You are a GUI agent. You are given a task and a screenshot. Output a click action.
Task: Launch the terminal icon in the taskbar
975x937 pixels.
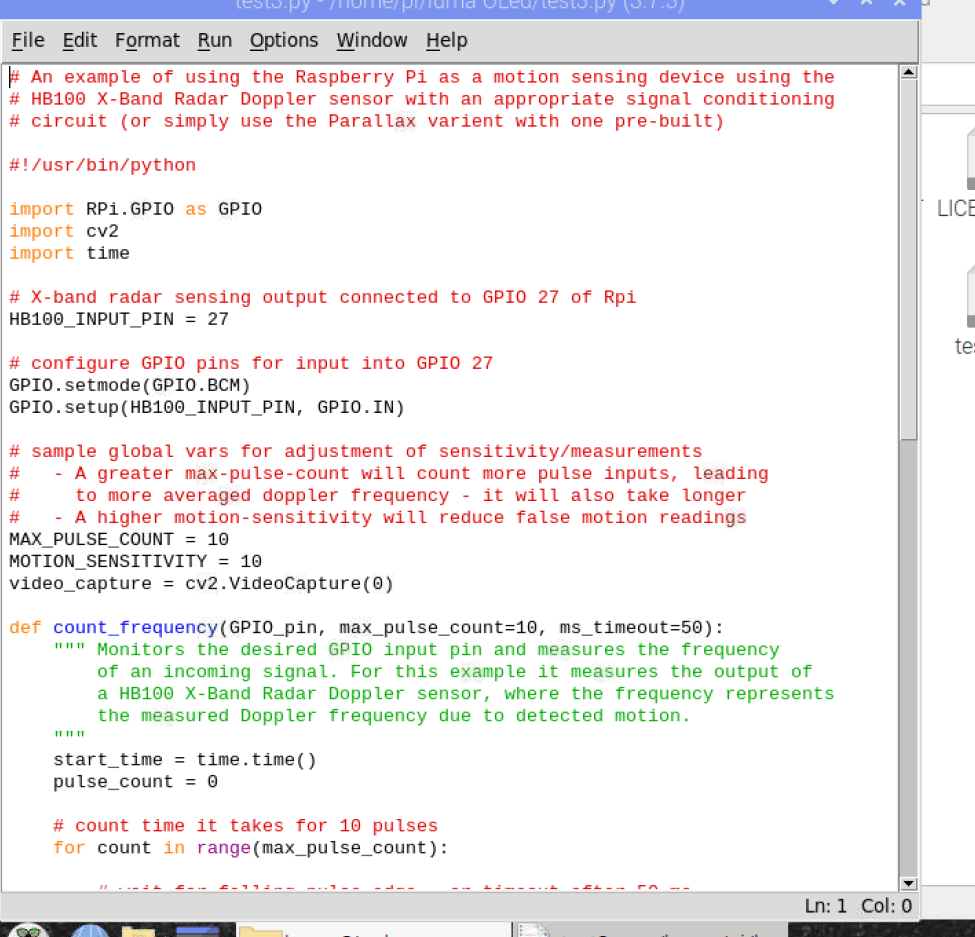pyautogui.click(x=196, y=931)
